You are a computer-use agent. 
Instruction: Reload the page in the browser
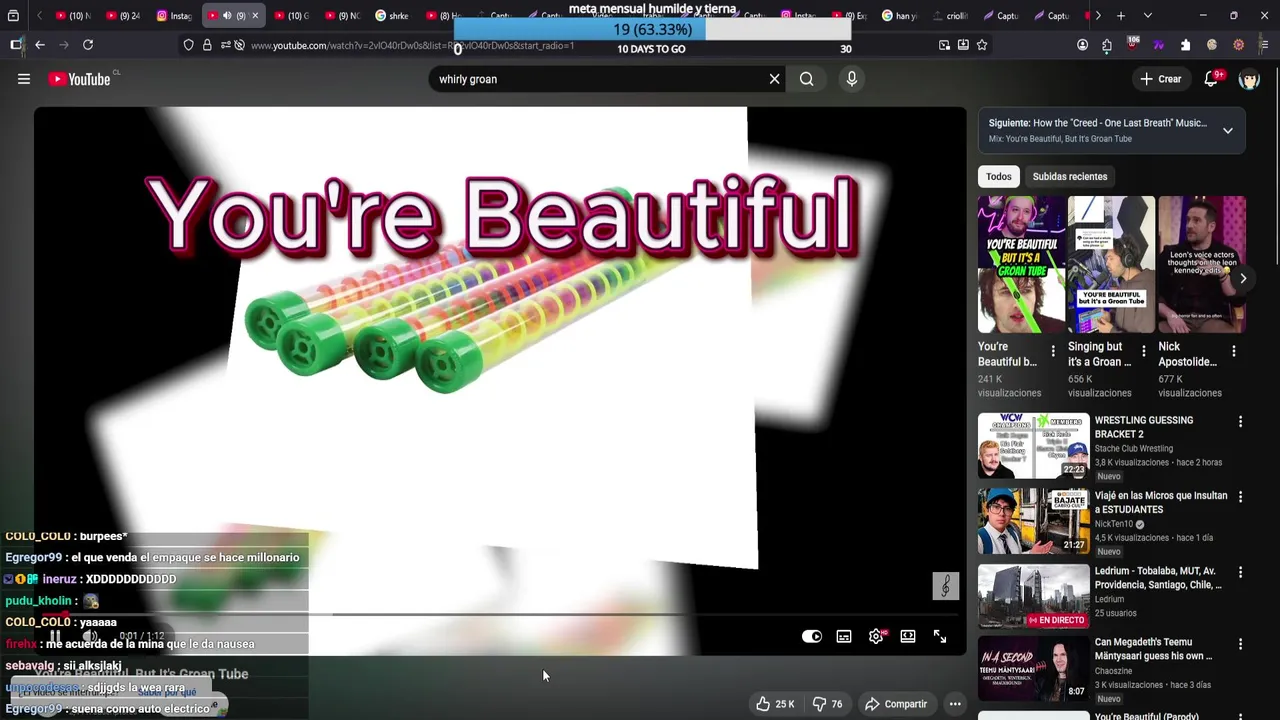click(x=88, y=45)
